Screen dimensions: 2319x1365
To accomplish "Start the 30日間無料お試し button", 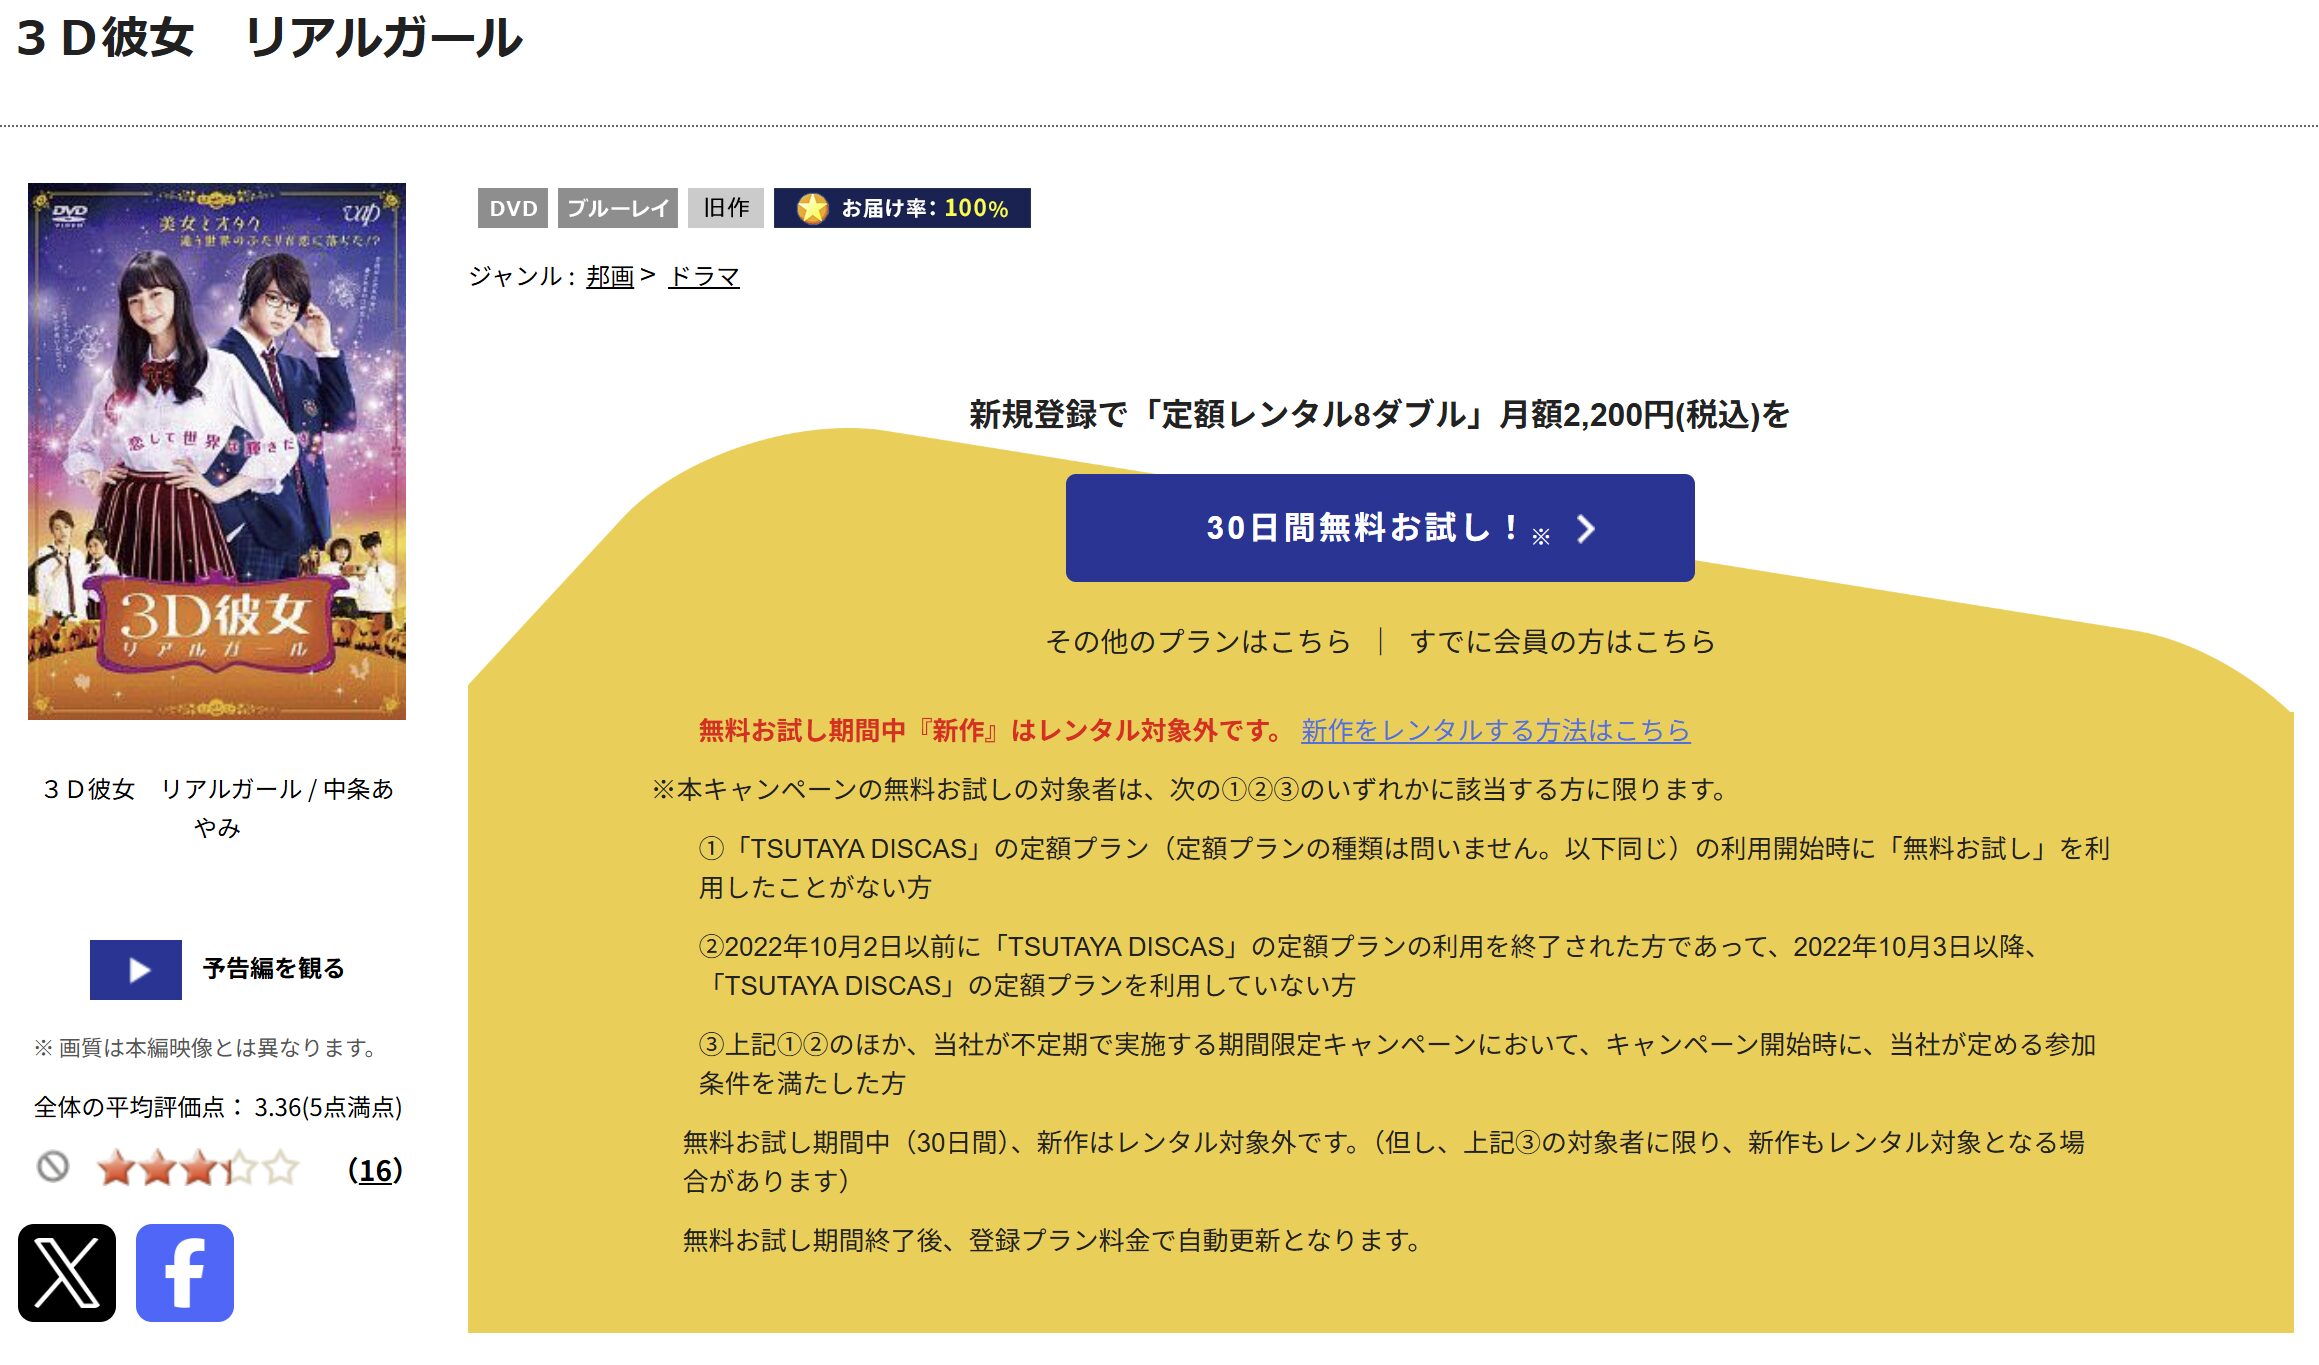I will tap(1380, 528).
